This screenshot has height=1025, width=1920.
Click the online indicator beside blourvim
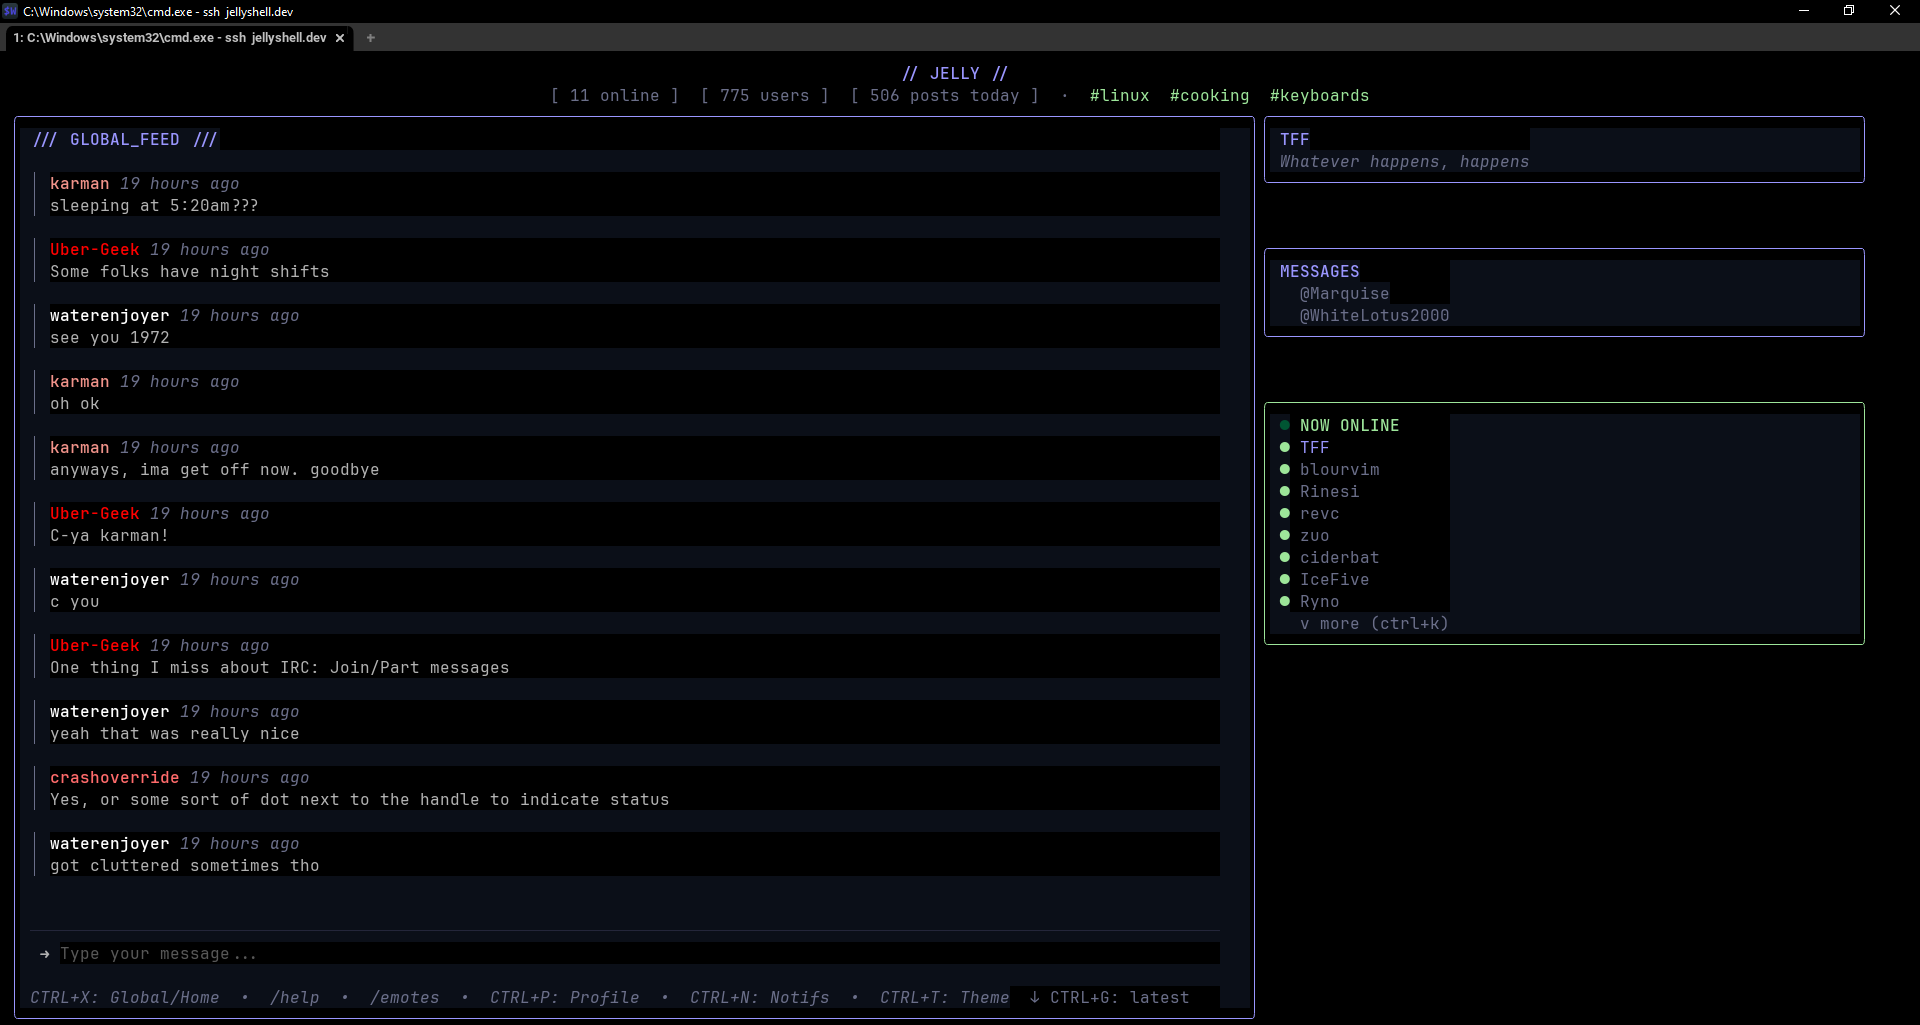coord(1284,469)
